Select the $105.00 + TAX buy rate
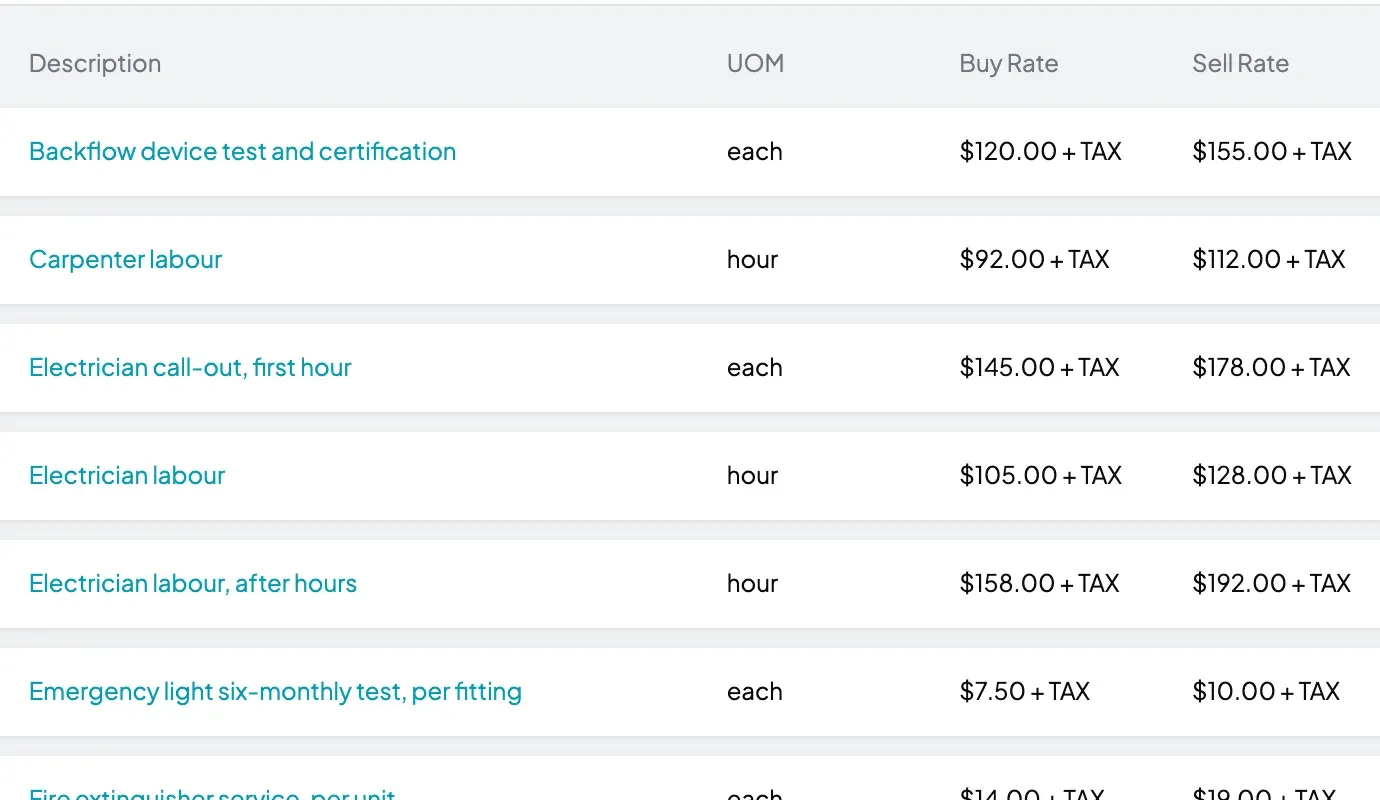 tap(1040, 475)
